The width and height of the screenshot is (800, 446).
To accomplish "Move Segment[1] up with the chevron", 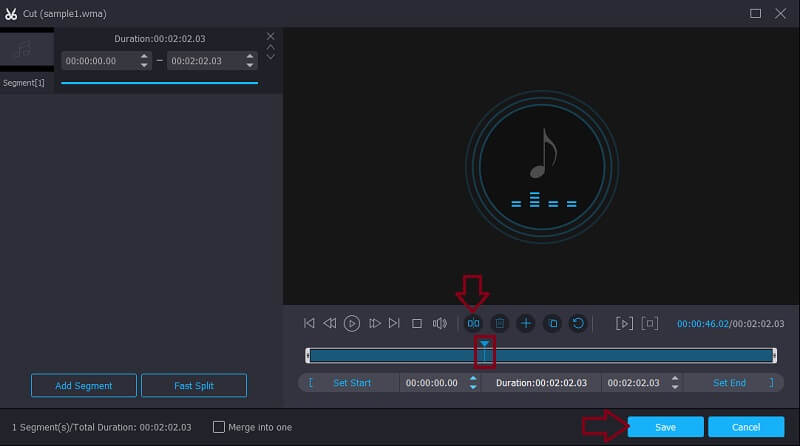I will click(270, 47).
